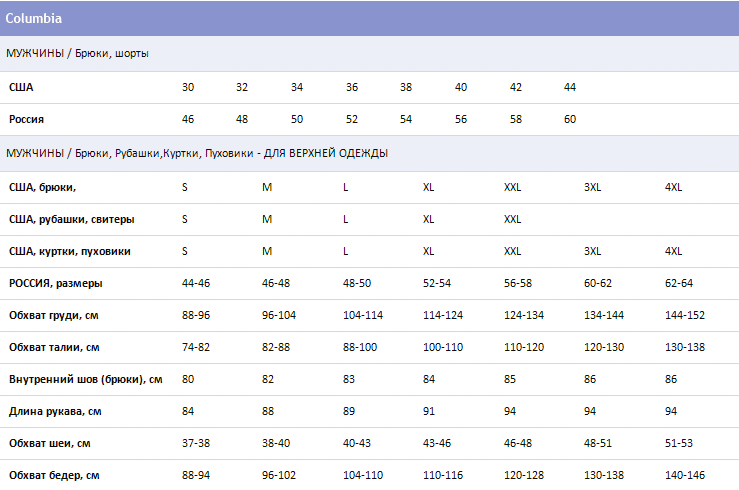
Task: Select 4XL in the брюки row
Action: pyautogui.click(x=673, y=188)
